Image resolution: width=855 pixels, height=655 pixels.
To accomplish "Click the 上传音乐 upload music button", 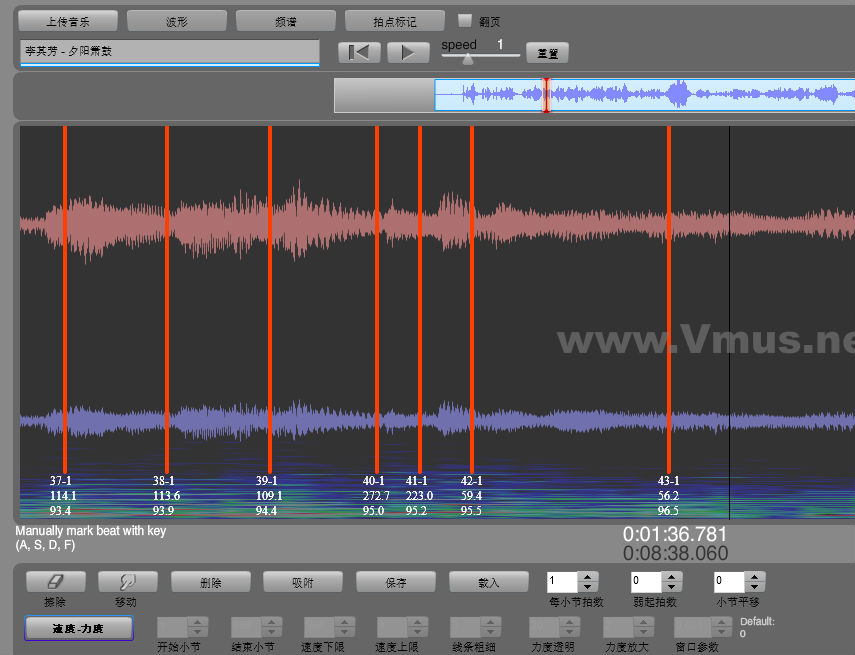I will pyautogui.click(x=68, y=21).
